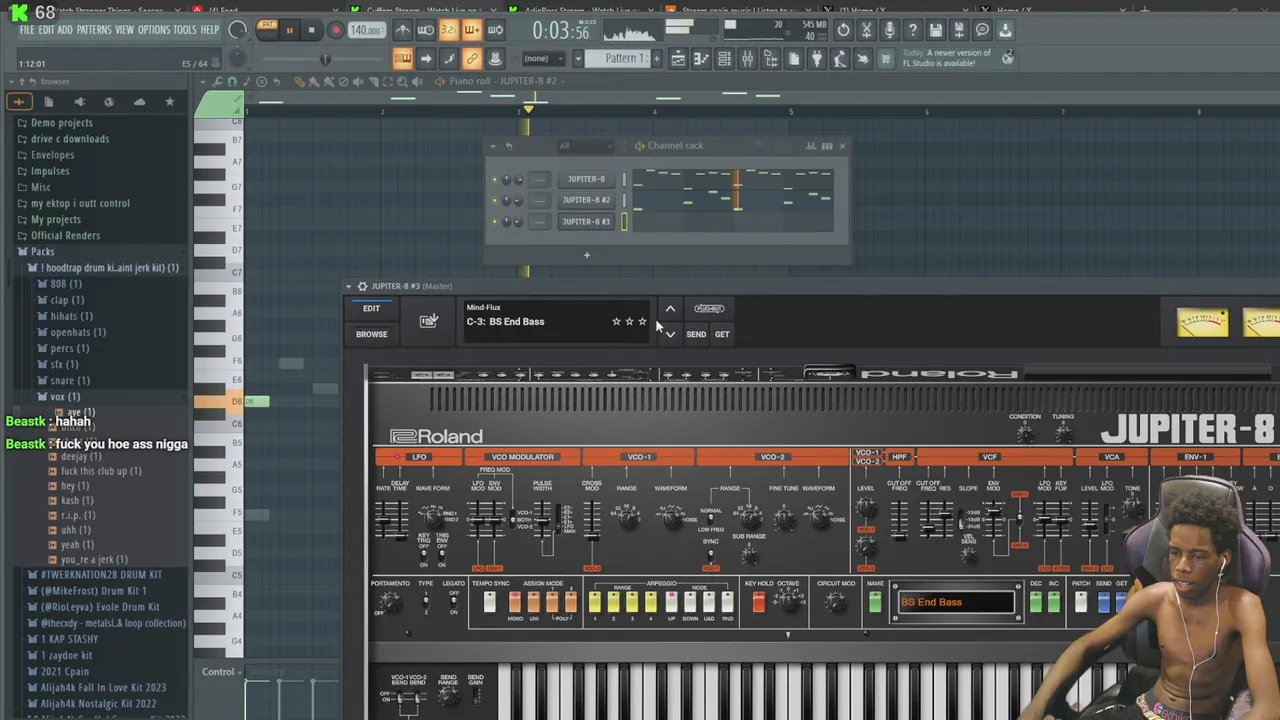Expand the 2021 Cpain folder
Image resolution: width=1280 pixels, height=720 pixels.
pyautogui.click(x=64, y=671)
